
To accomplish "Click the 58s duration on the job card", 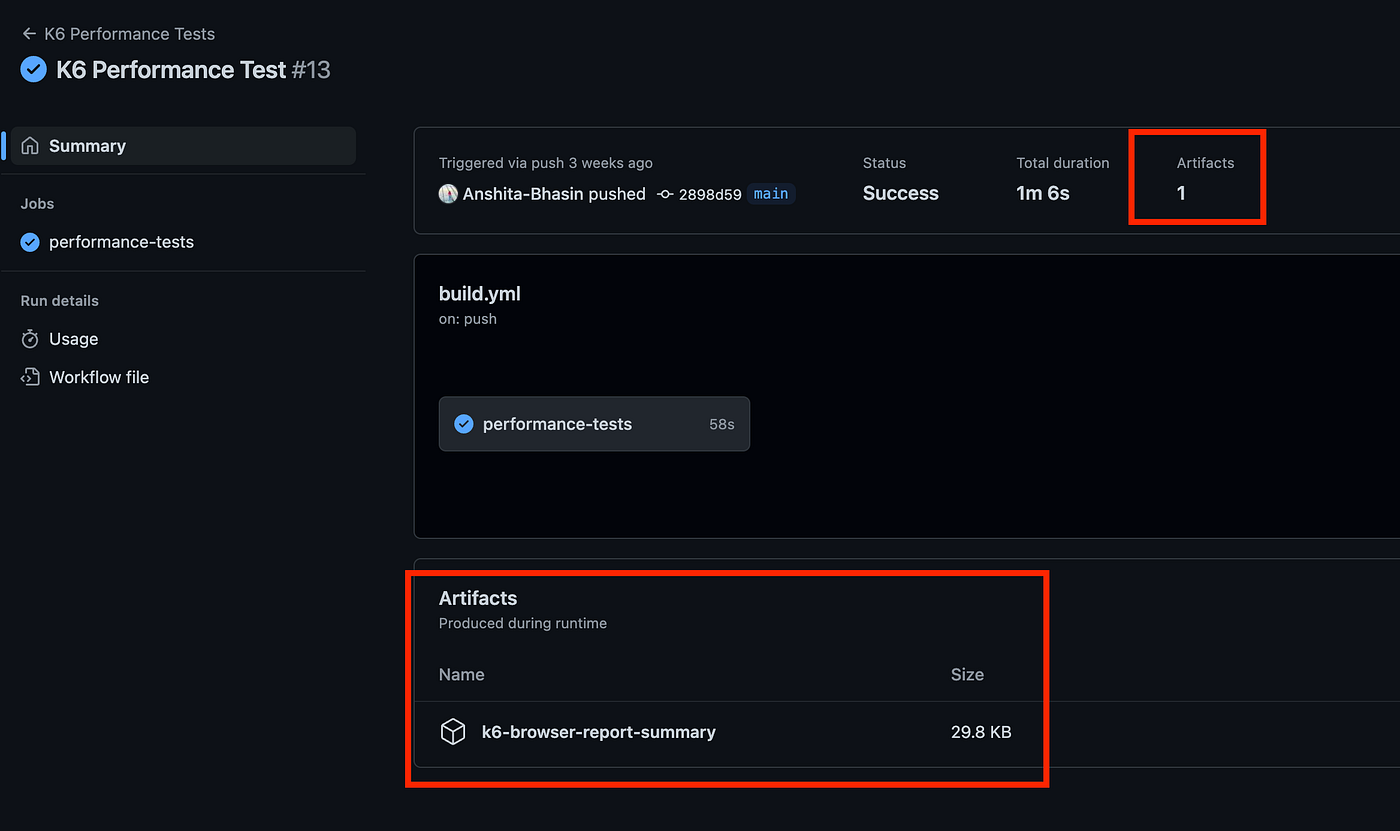I will tap(722, 424).
